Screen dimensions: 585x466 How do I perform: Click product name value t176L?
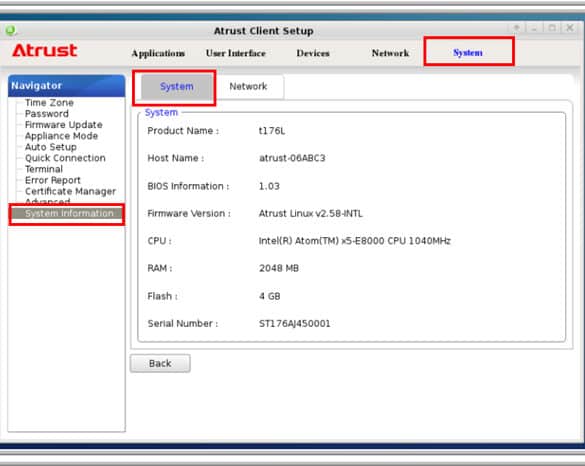tap(272, 131)
